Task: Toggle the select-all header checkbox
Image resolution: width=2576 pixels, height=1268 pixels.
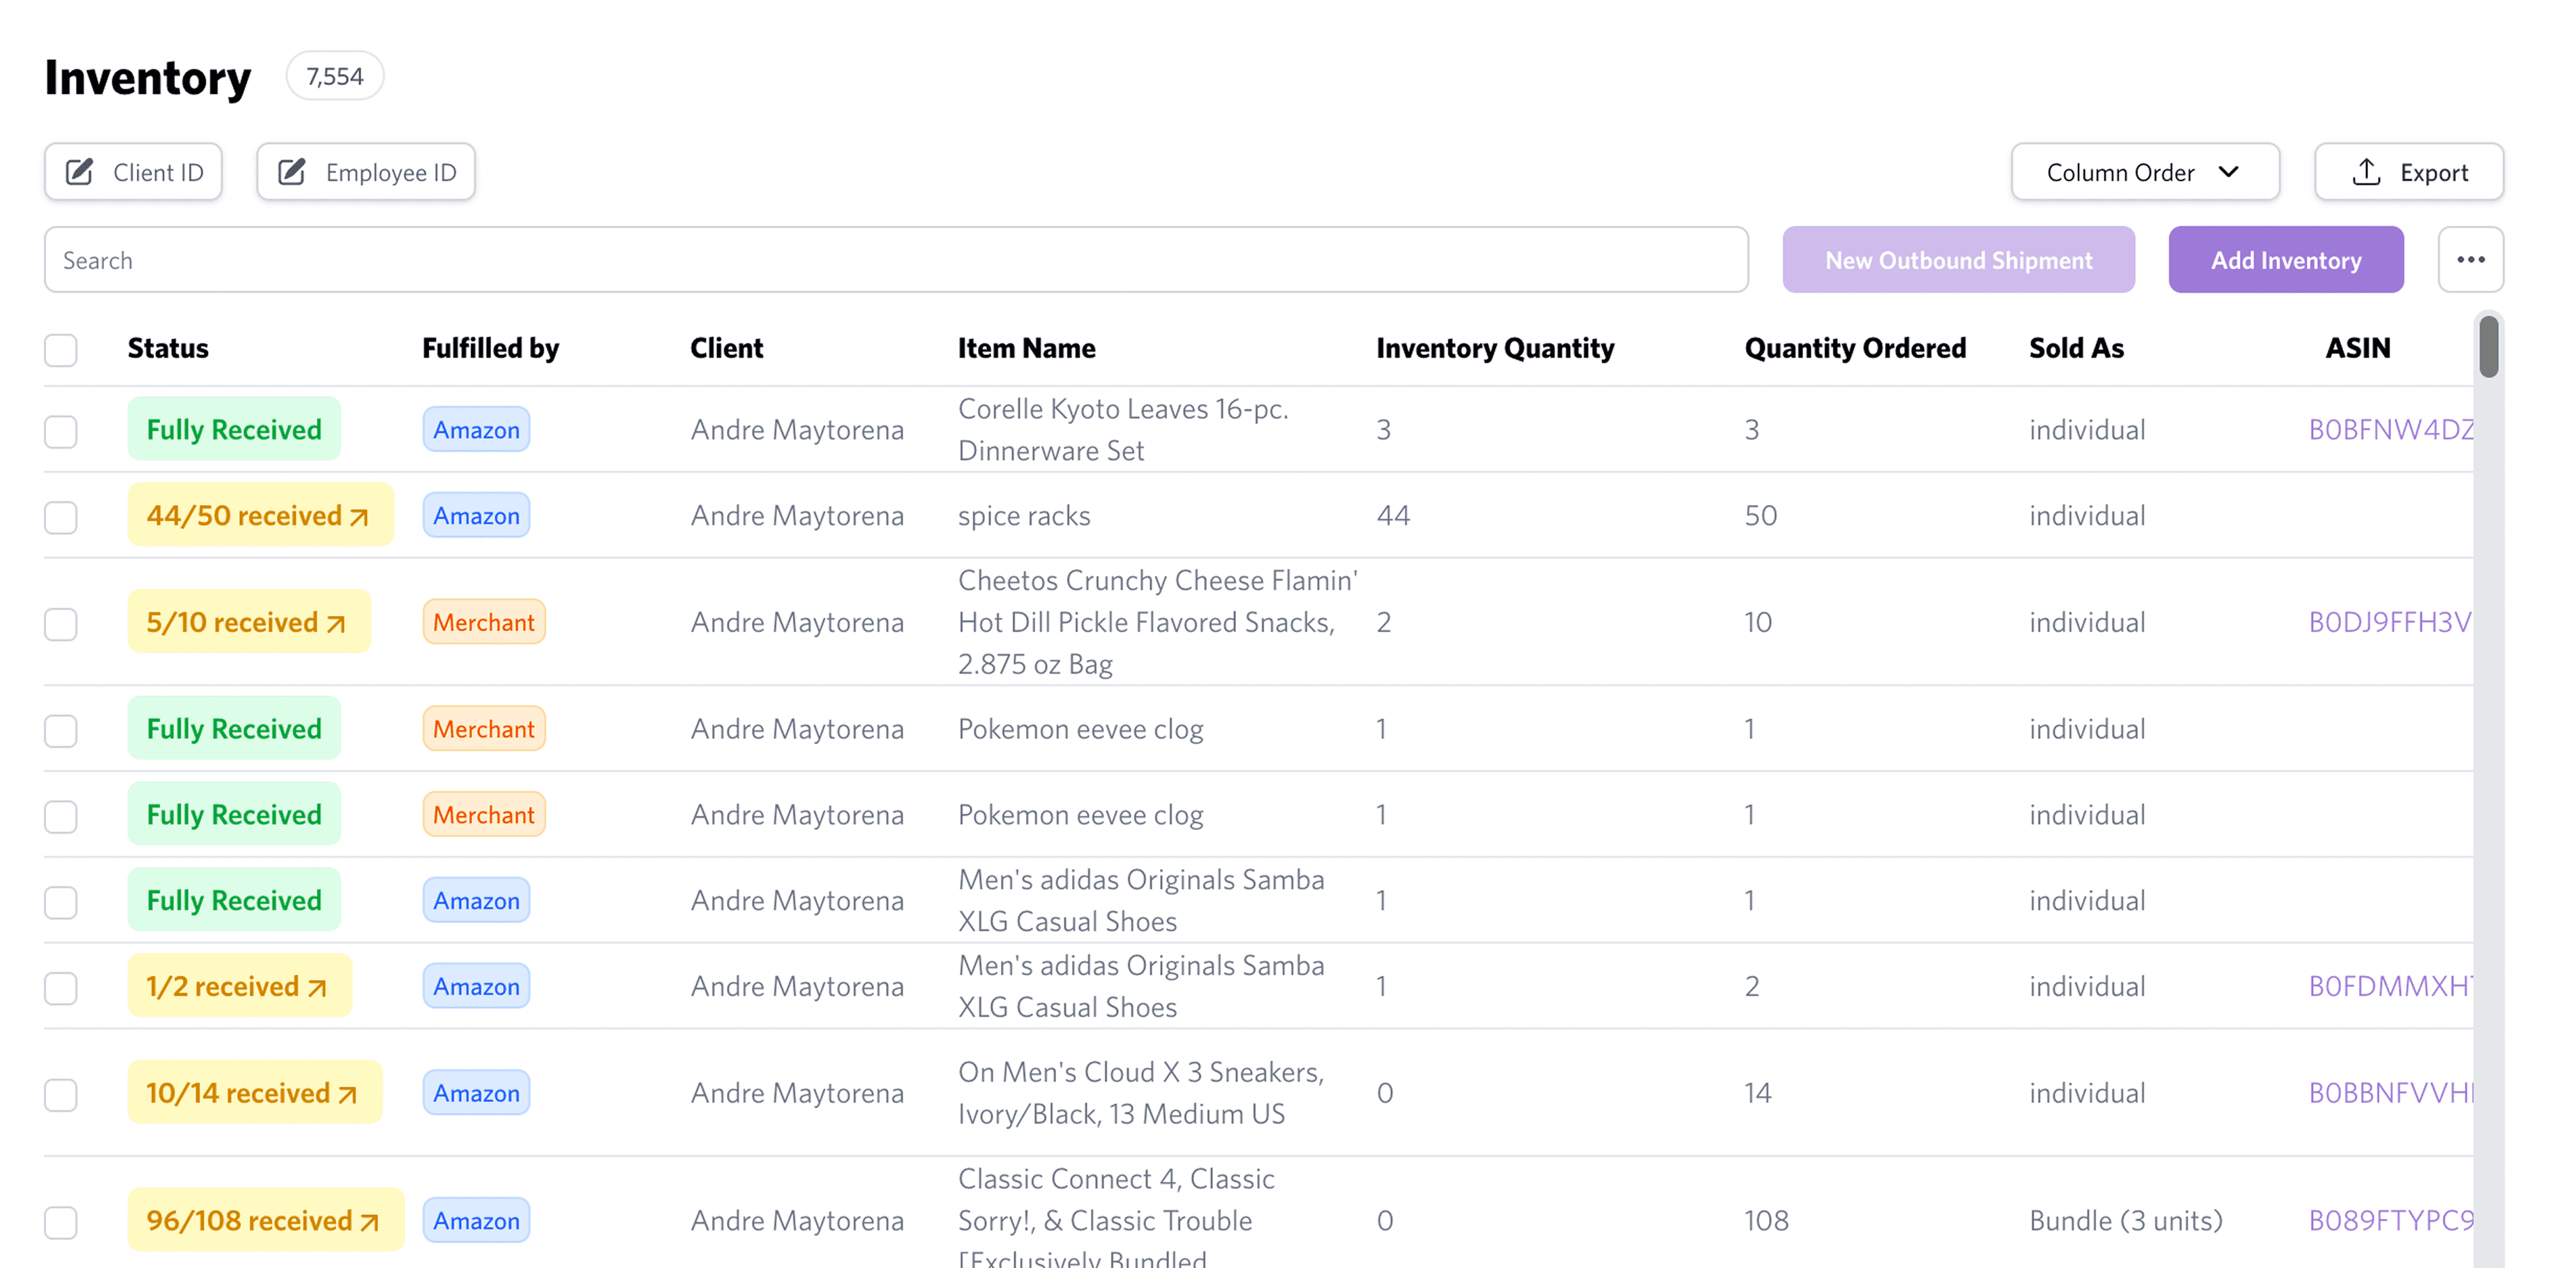Action: coord(61,350)
